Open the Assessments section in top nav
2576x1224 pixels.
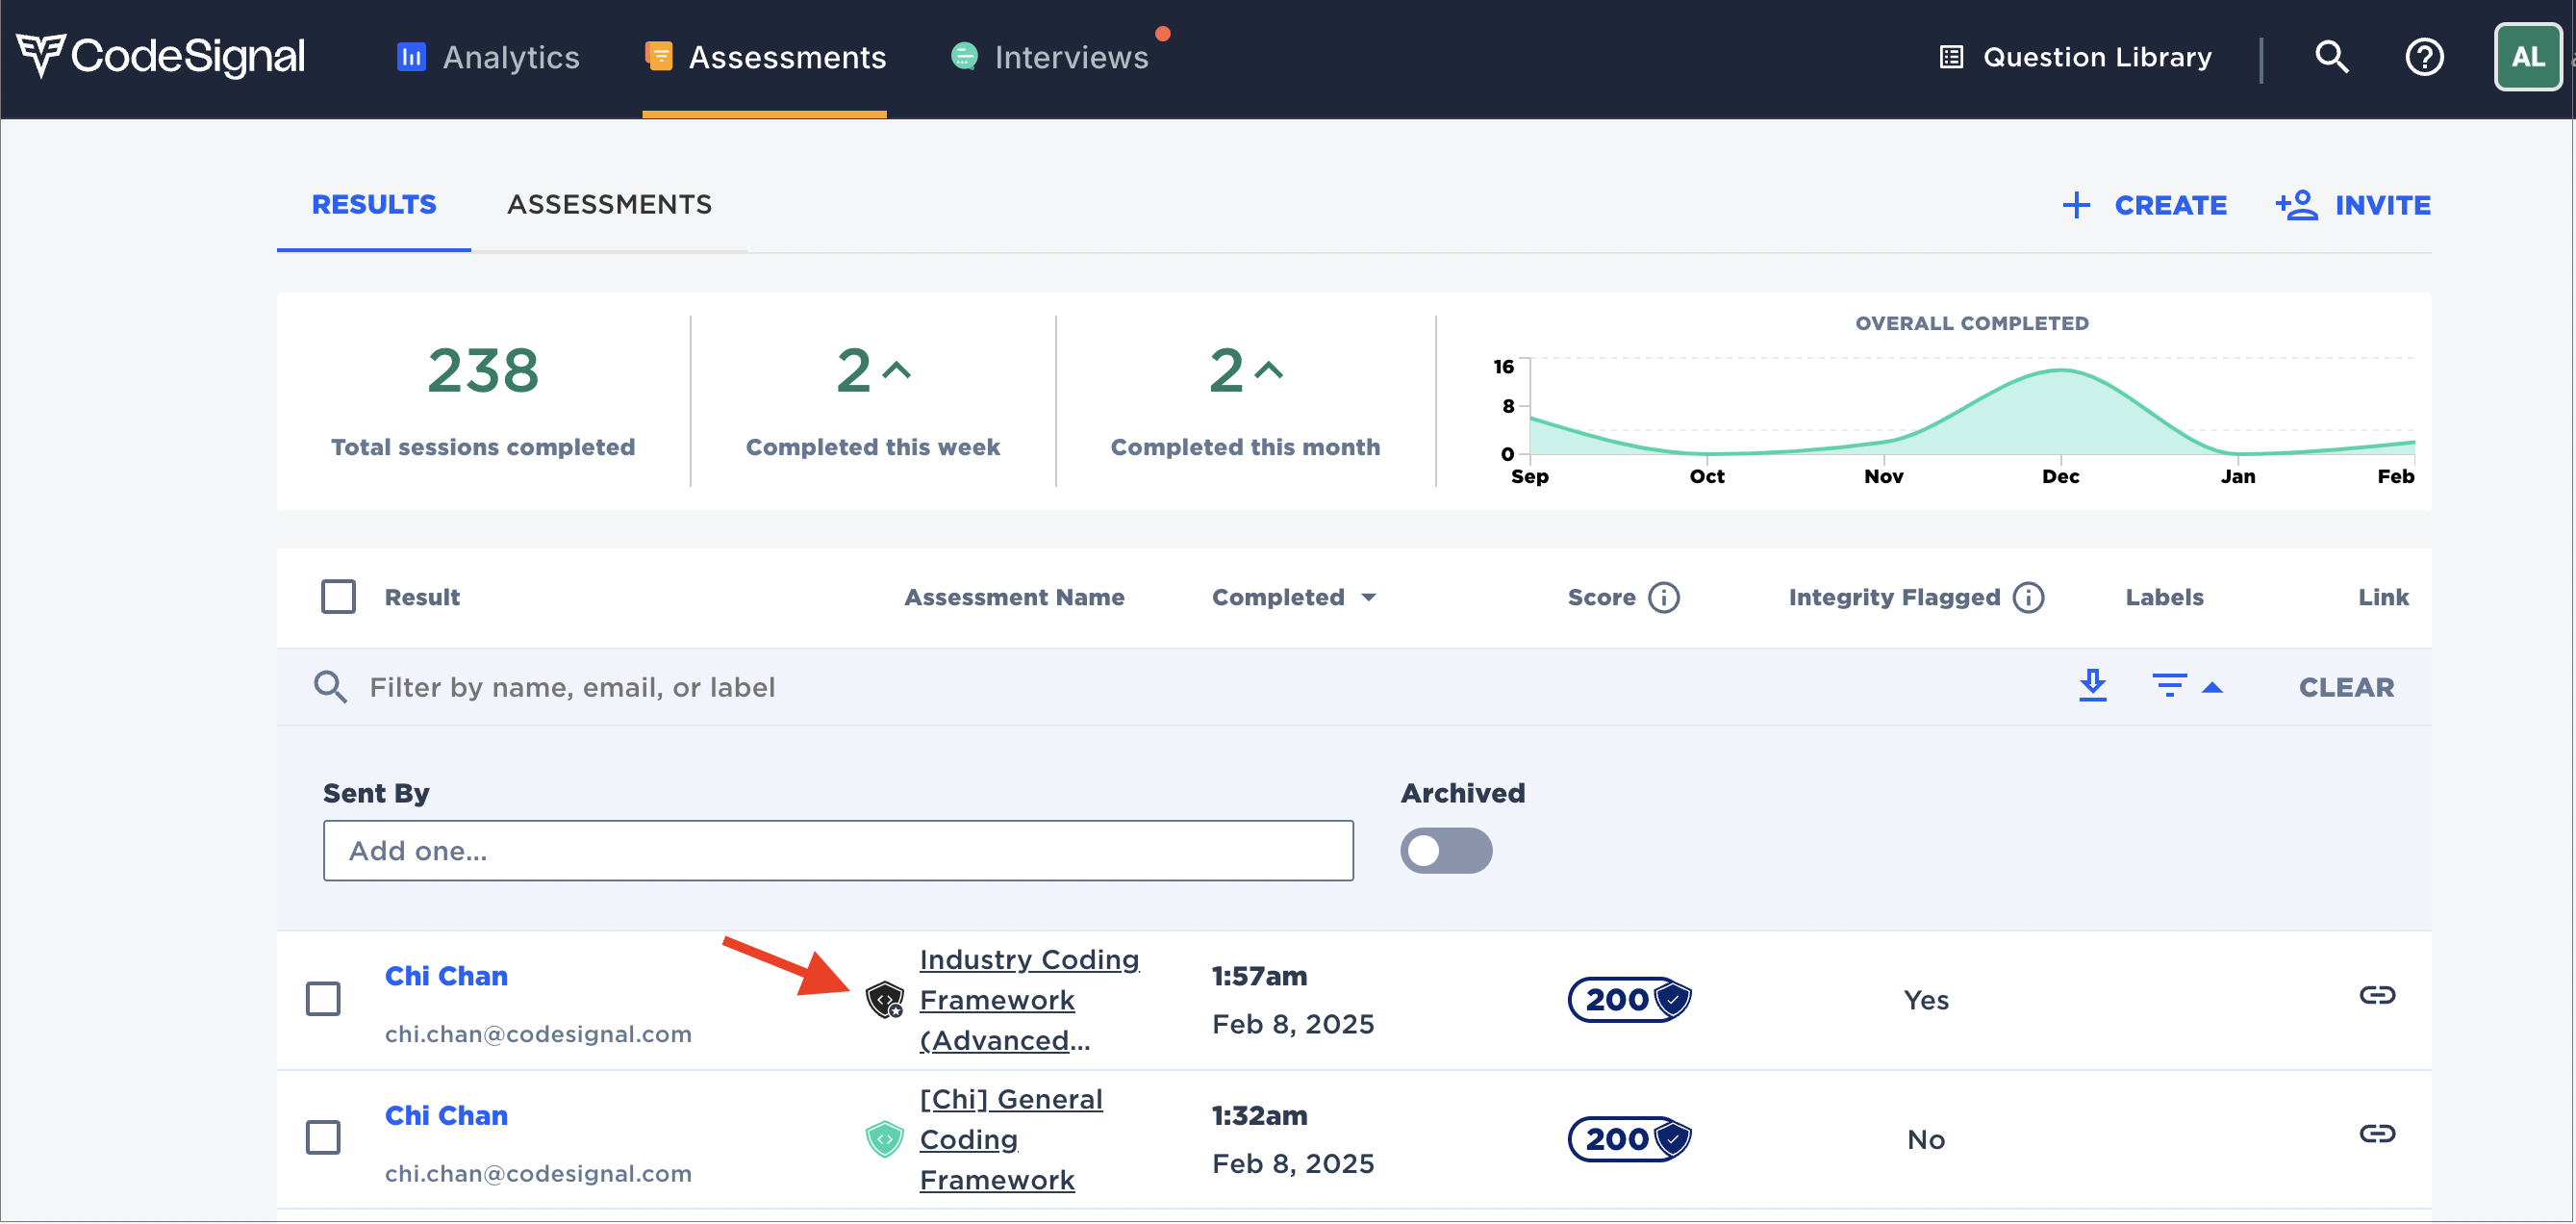765,57
